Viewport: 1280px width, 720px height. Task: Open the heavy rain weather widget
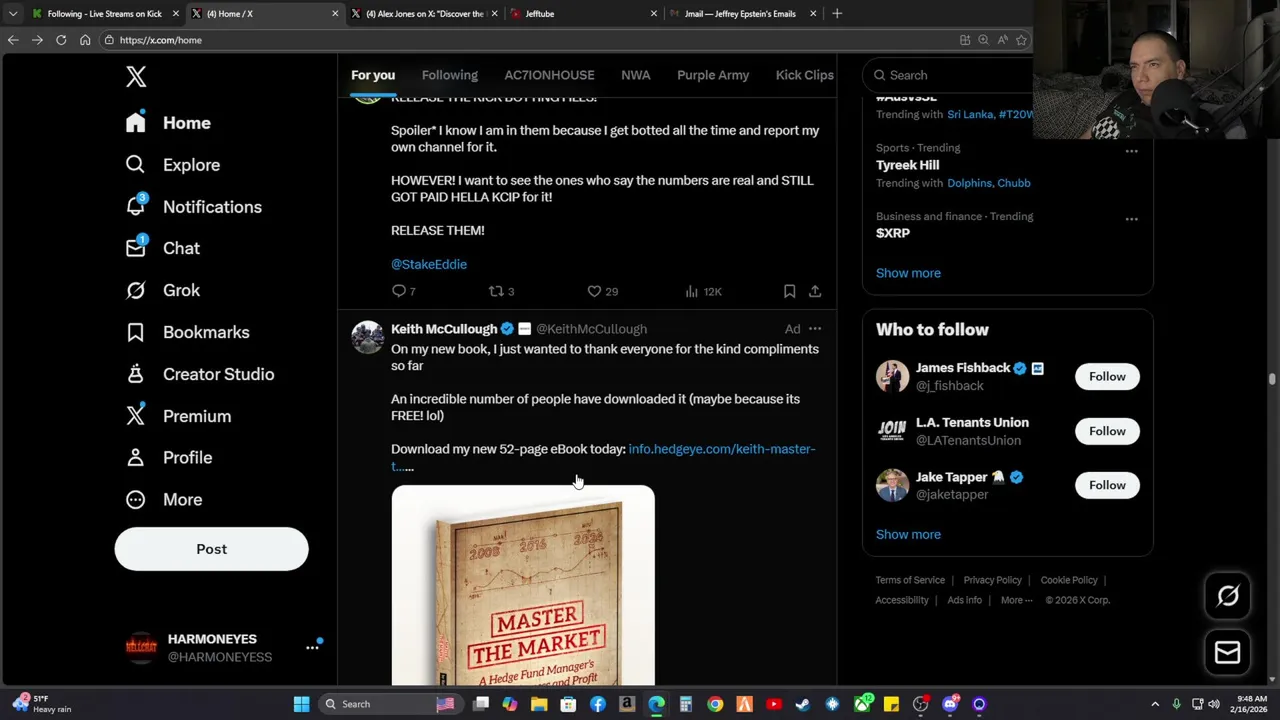click(x=40, y=704)
